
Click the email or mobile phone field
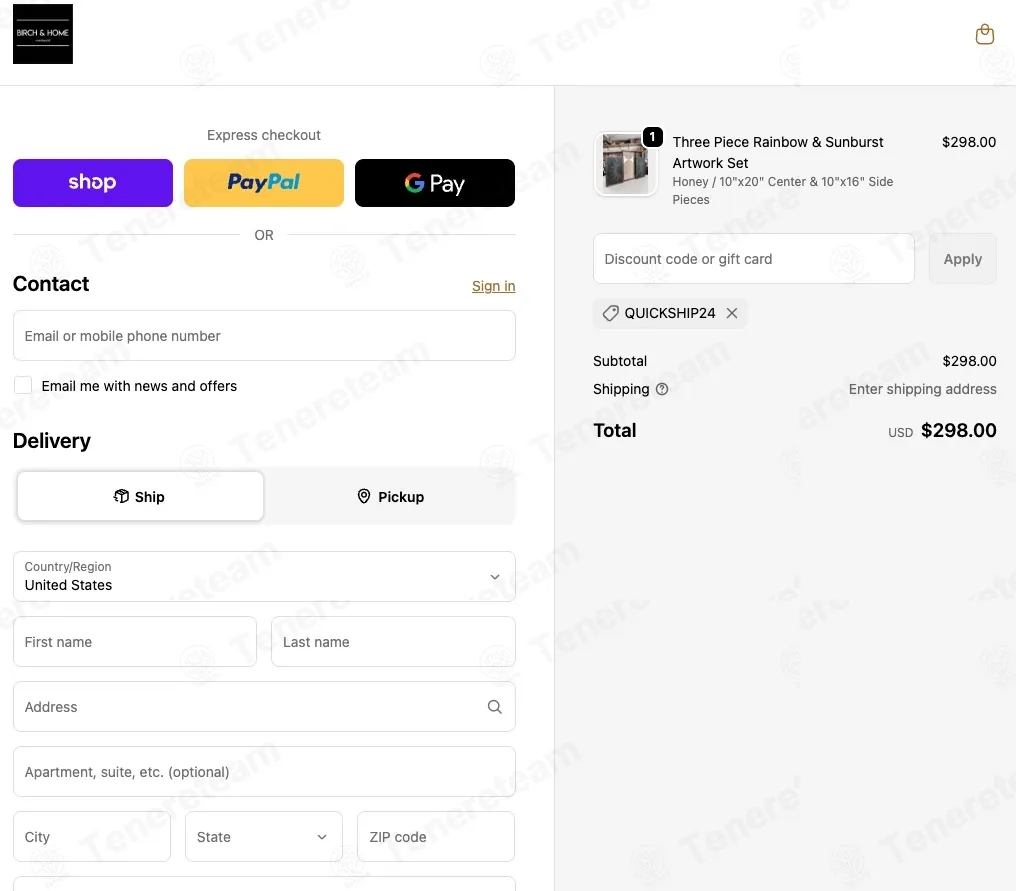click(x=264, y=336)
